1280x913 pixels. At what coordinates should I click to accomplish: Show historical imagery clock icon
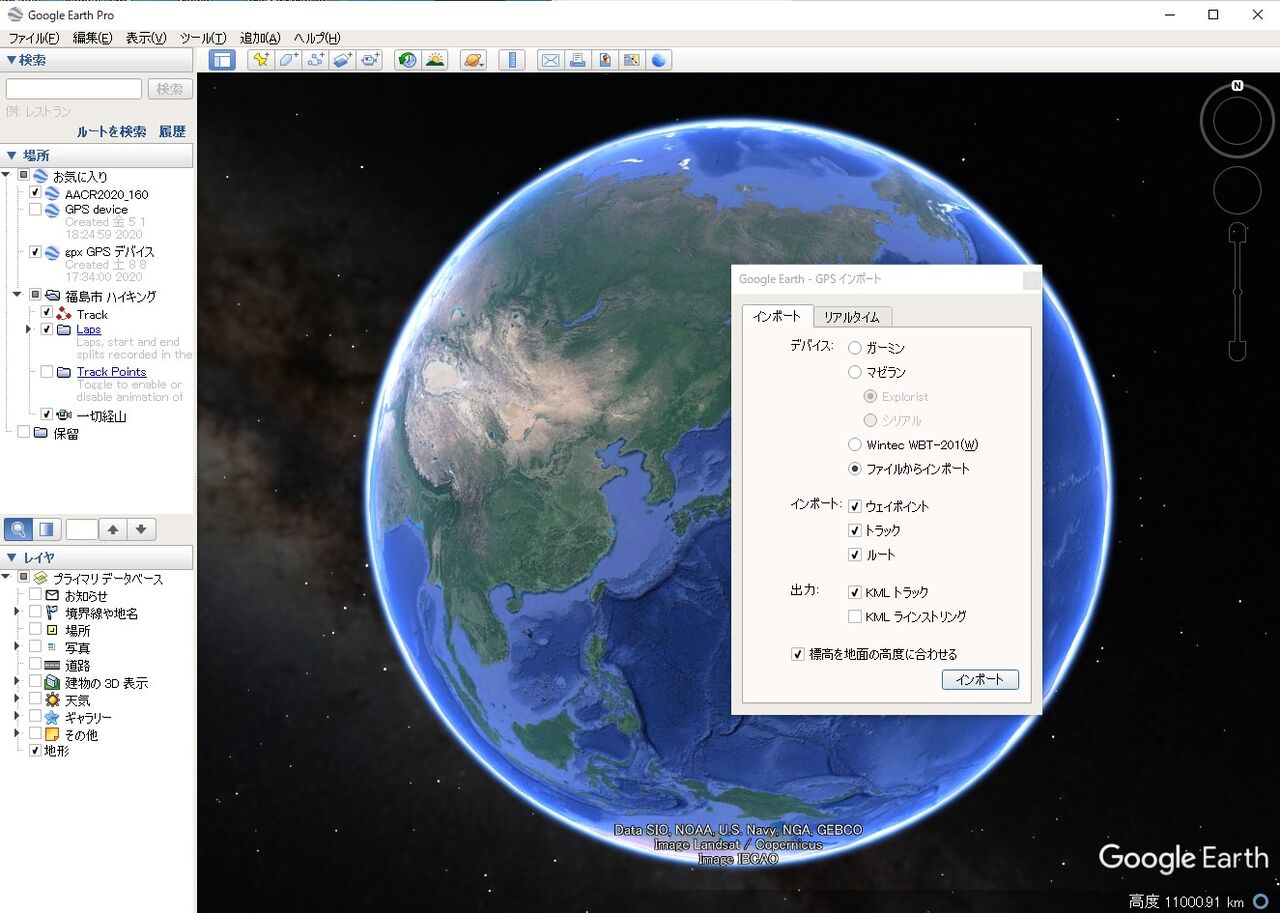coord(407,60)
